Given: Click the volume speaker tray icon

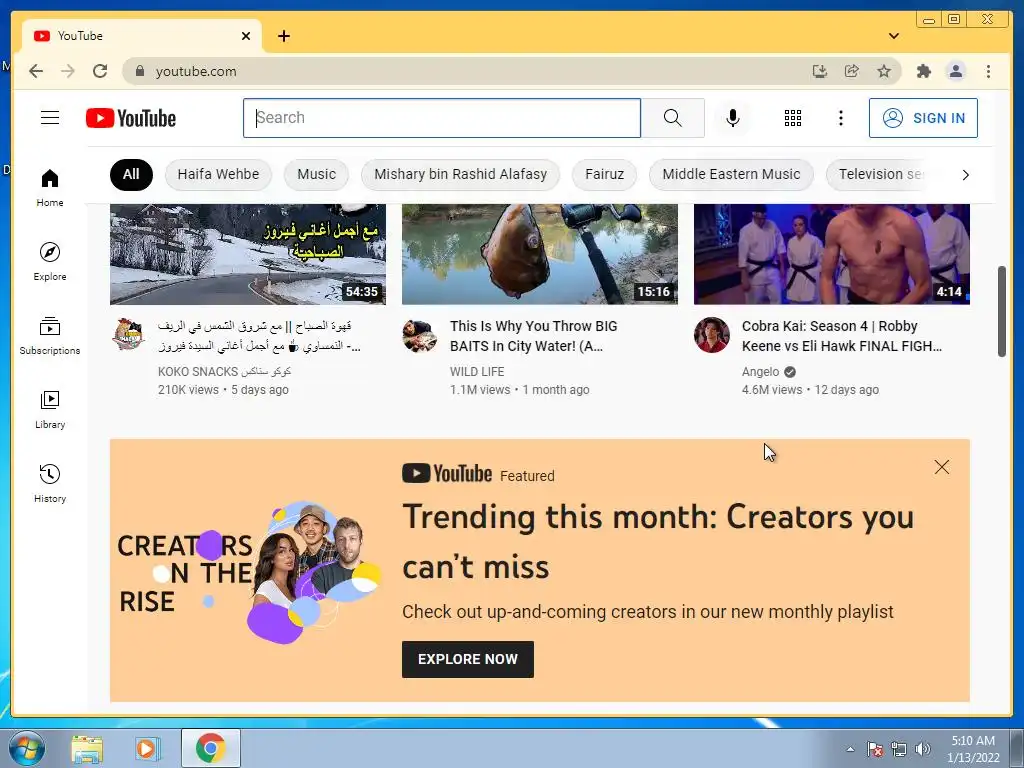Looking at the screenshot, I should [x=922, y=749].
